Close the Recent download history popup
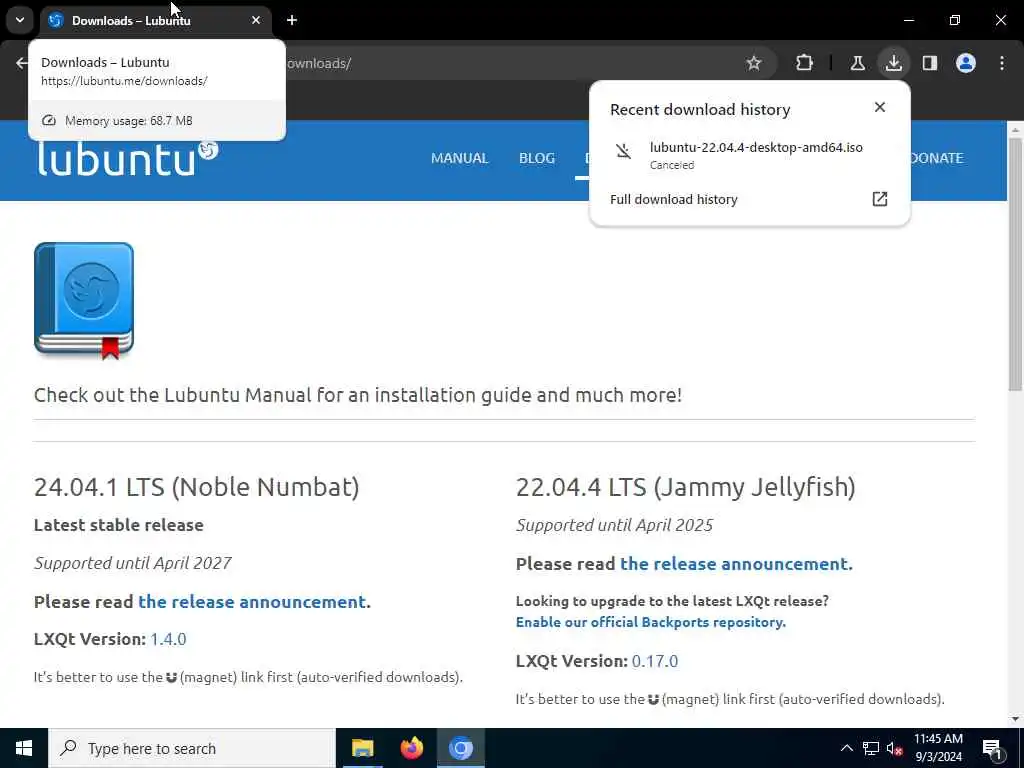Screen dimensions: 1024x768 point(880,107)
